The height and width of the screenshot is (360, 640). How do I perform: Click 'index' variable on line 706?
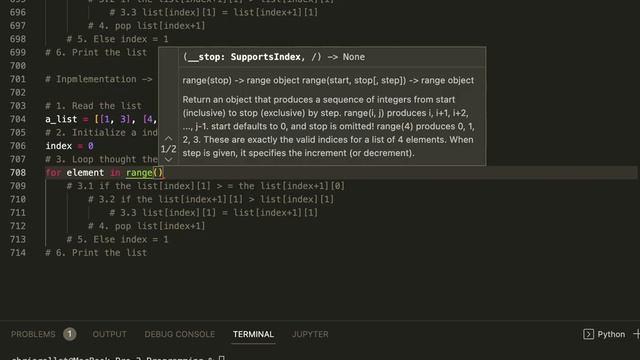[x=59, y=146]
